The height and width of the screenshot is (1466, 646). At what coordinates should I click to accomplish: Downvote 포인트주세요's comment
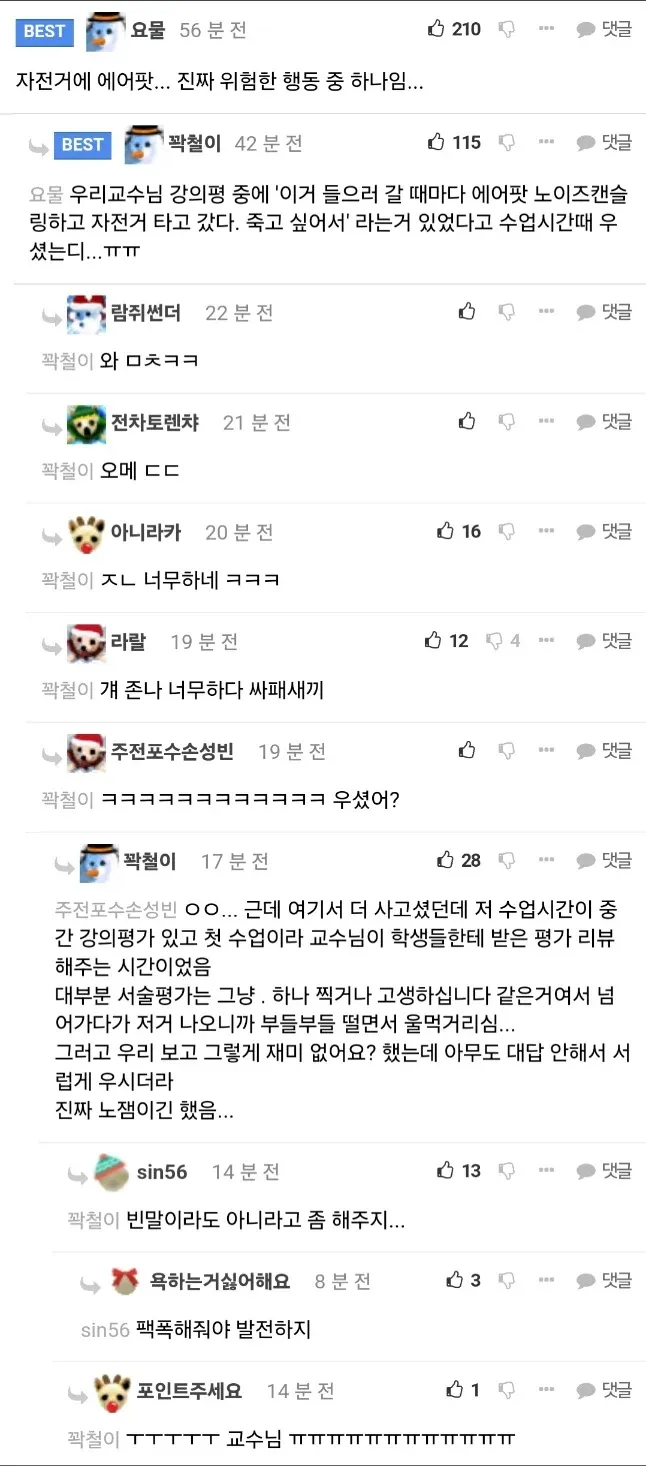point(507,1390)
